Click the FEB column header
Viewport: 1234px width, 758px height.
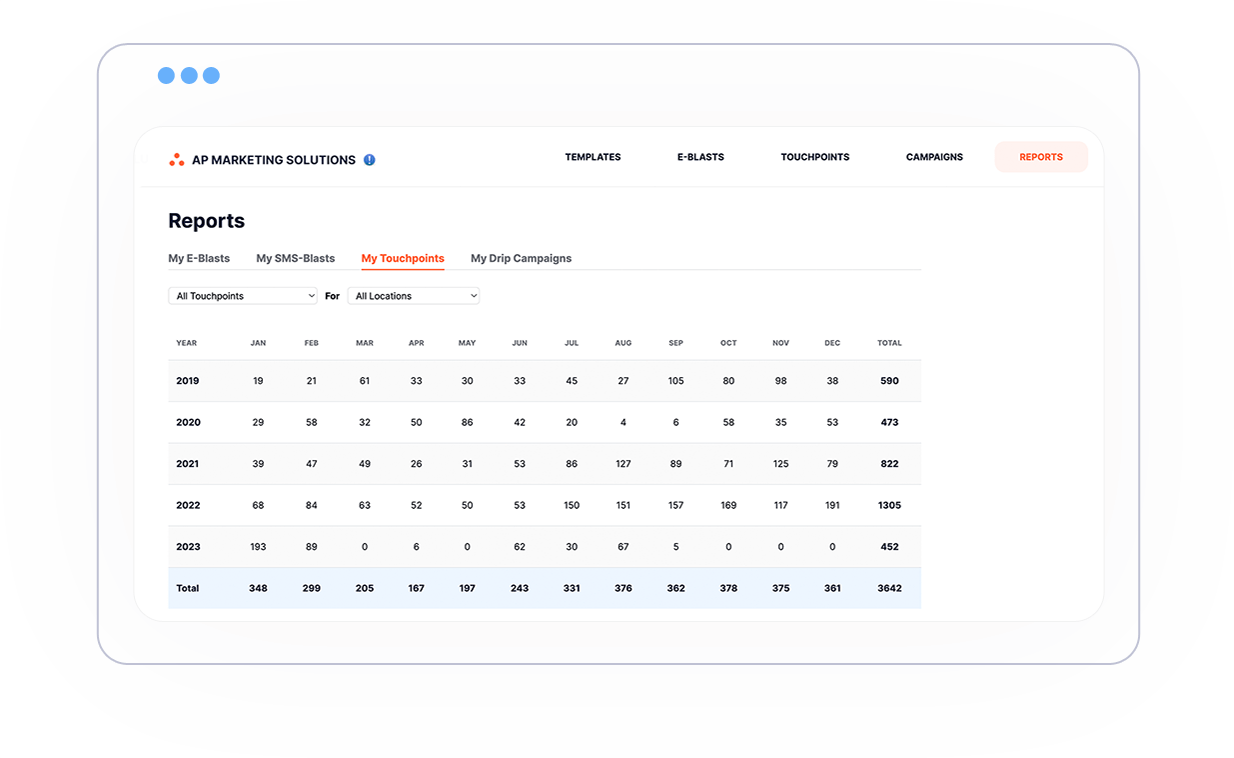click(312, 343)
